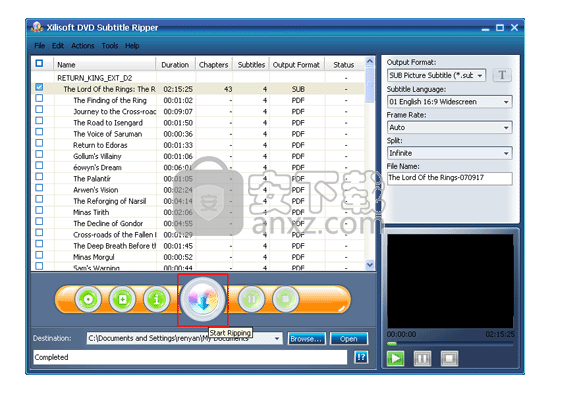562x396 pixels.
Task: Open the Output Format dropdown
Action: [437, 75]
